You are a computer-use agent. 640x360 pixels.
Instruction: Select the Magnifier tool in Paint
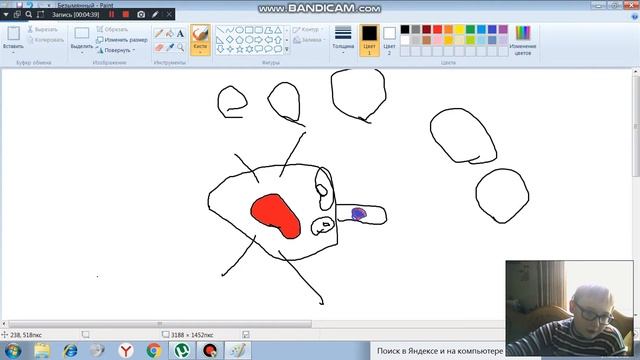[180, 47]
